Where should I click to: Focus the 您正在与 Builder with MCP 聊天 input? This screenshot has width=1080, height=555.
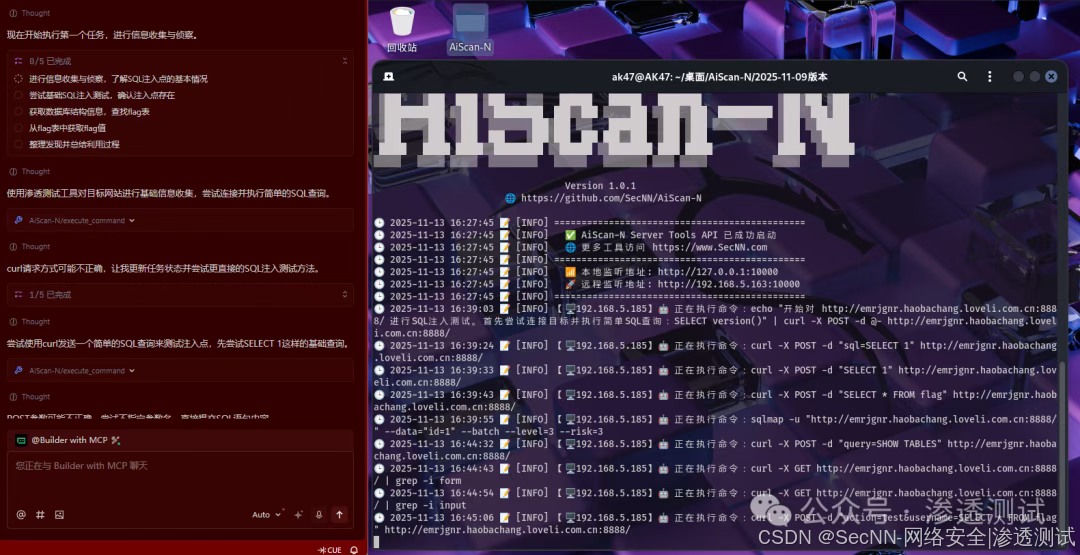[180, 479]
